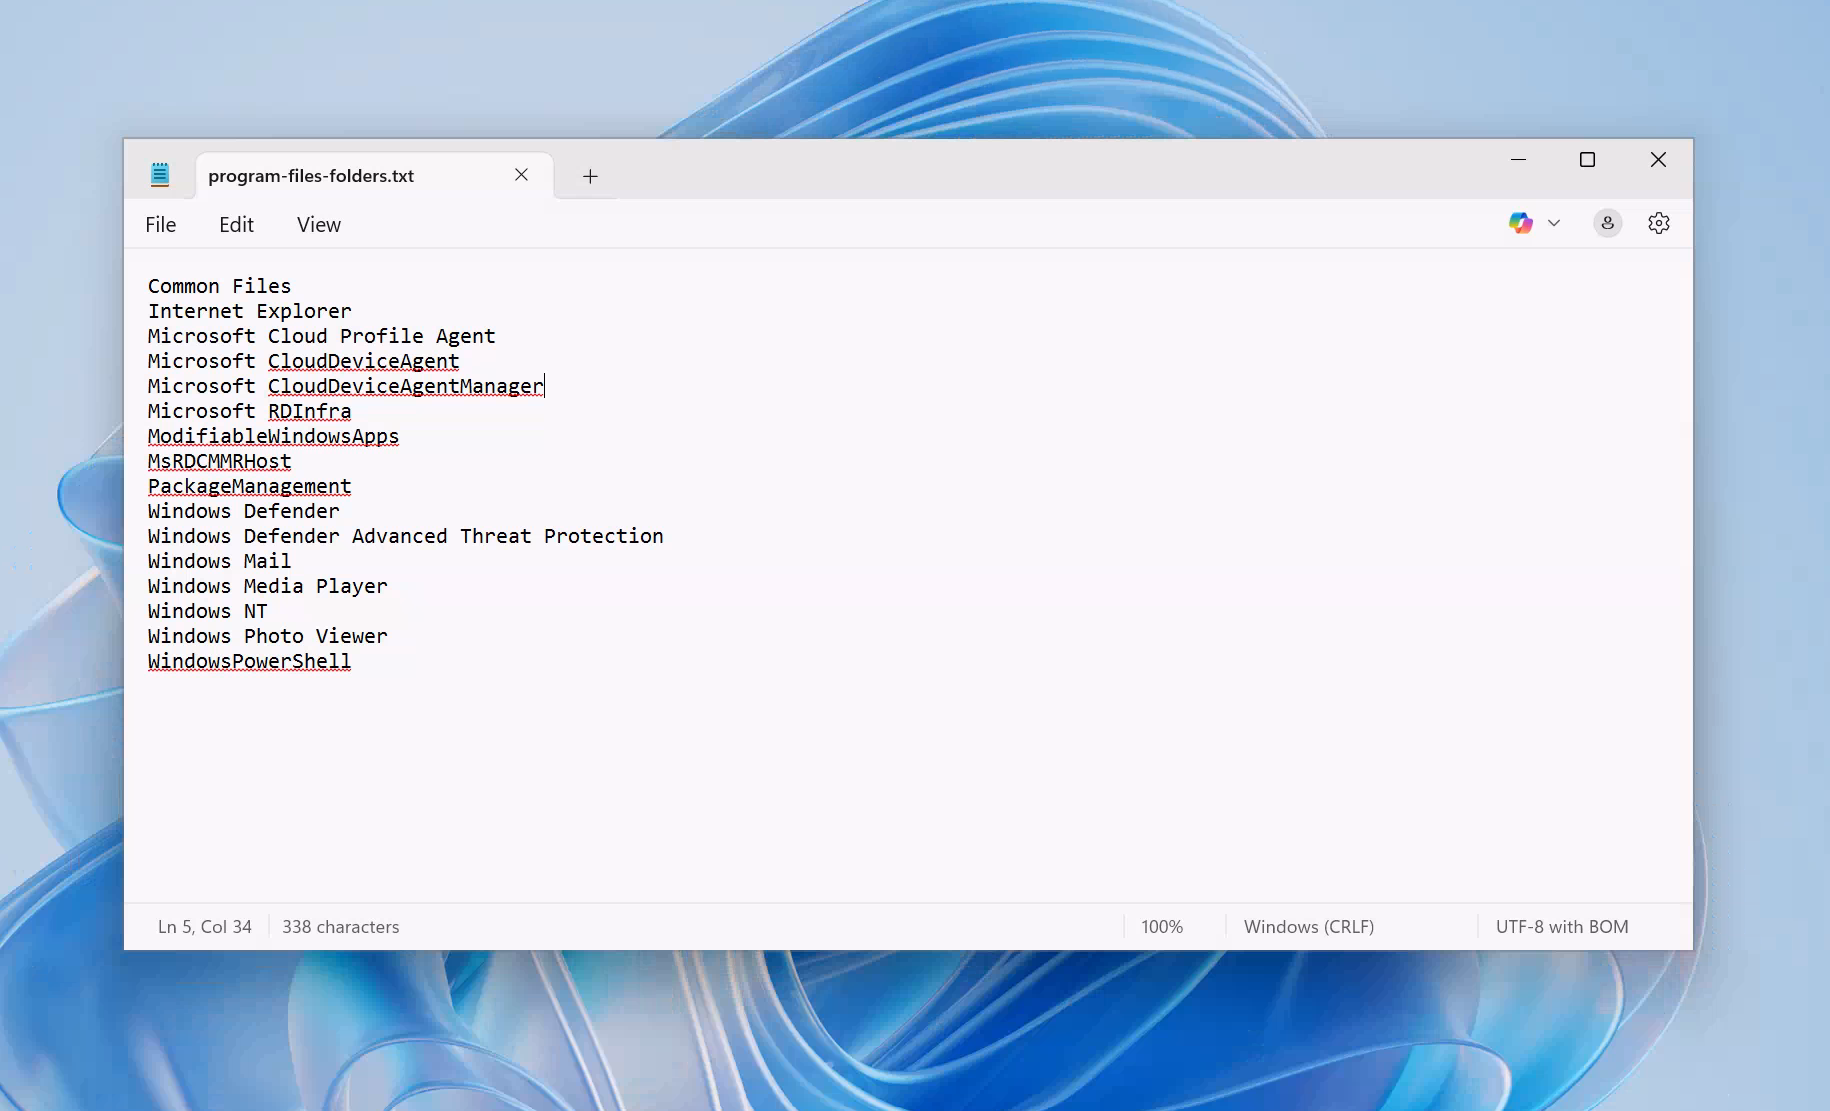Click the 'Common Files' line
1830x1111 pixels.
point(220,286)
